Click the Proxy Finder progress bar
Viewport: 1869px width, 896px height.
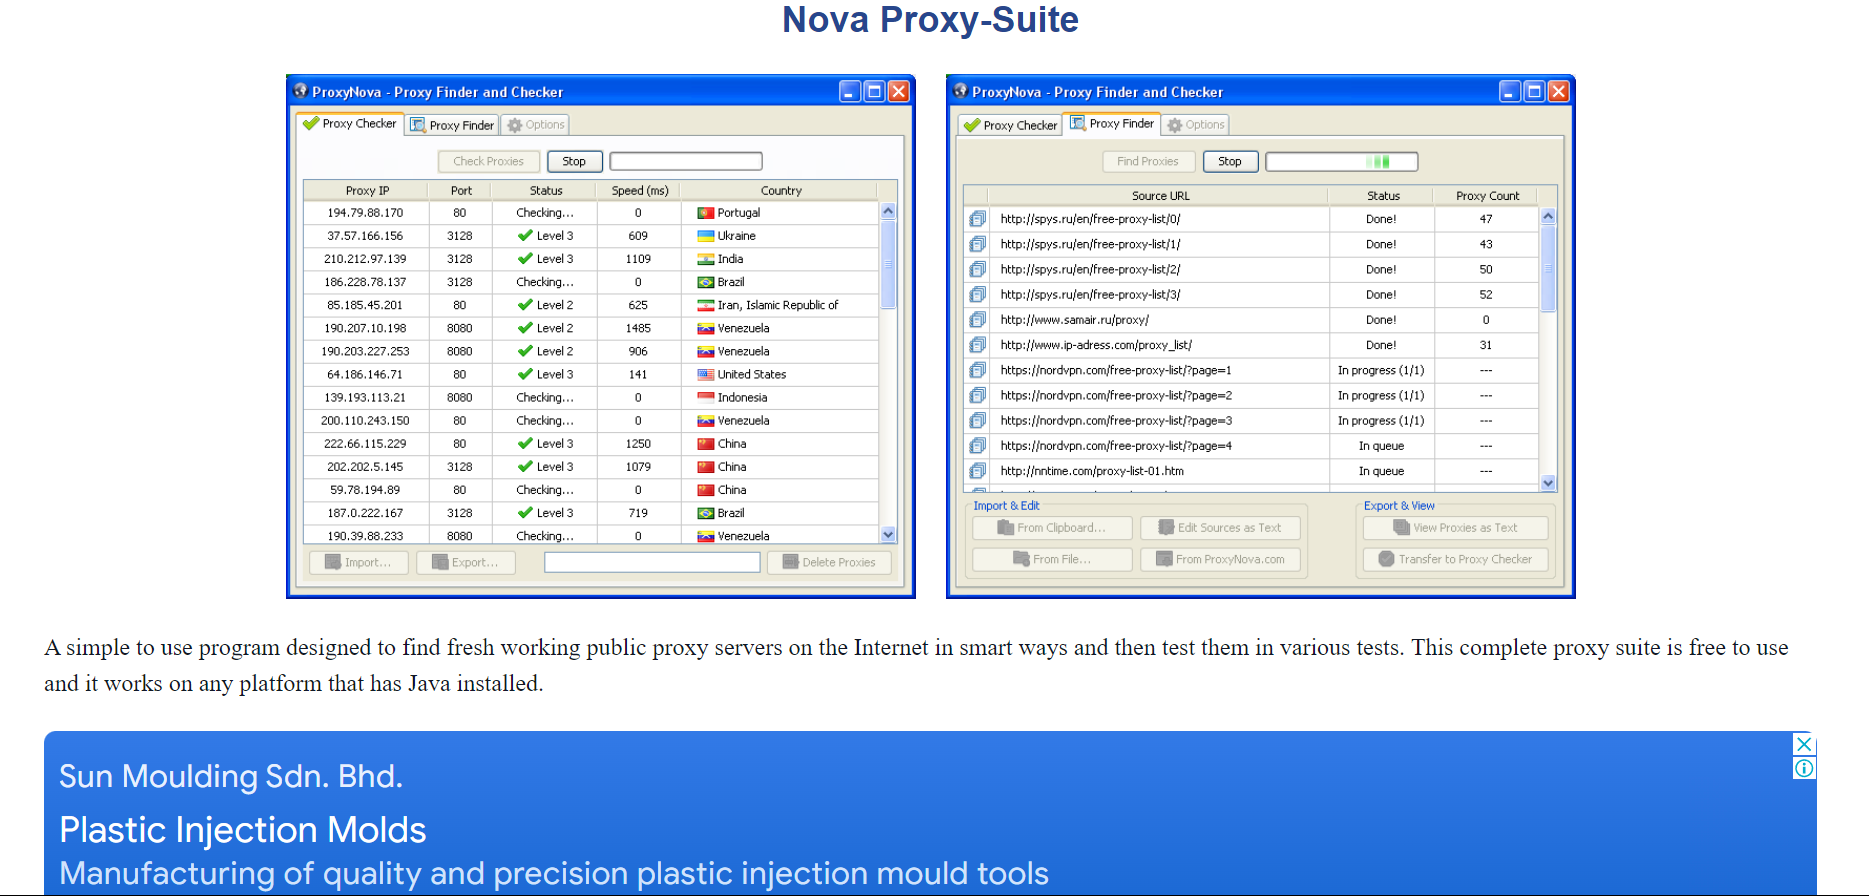(1342, 161)
